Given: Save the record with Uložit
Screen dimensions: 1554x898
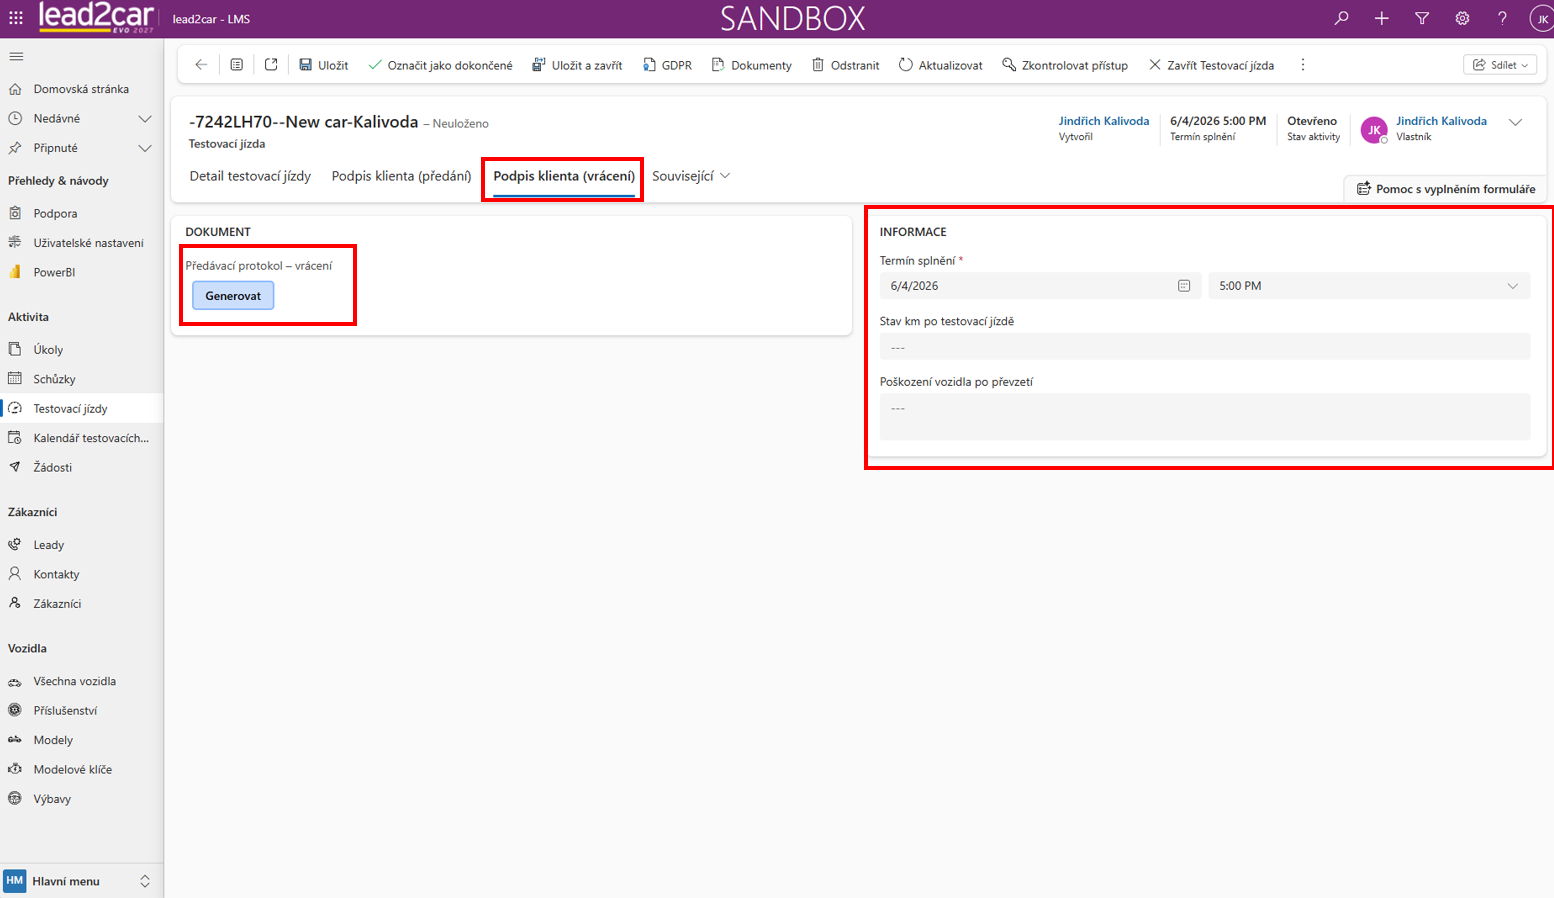Looking at the screenshot, I should click(324, 65).
